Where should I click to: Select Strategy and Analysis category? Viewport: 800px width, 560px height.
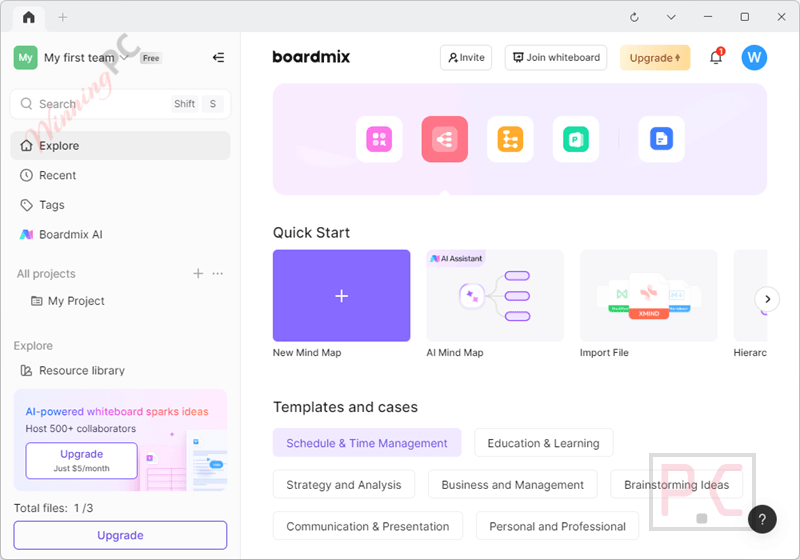(344, 485)
